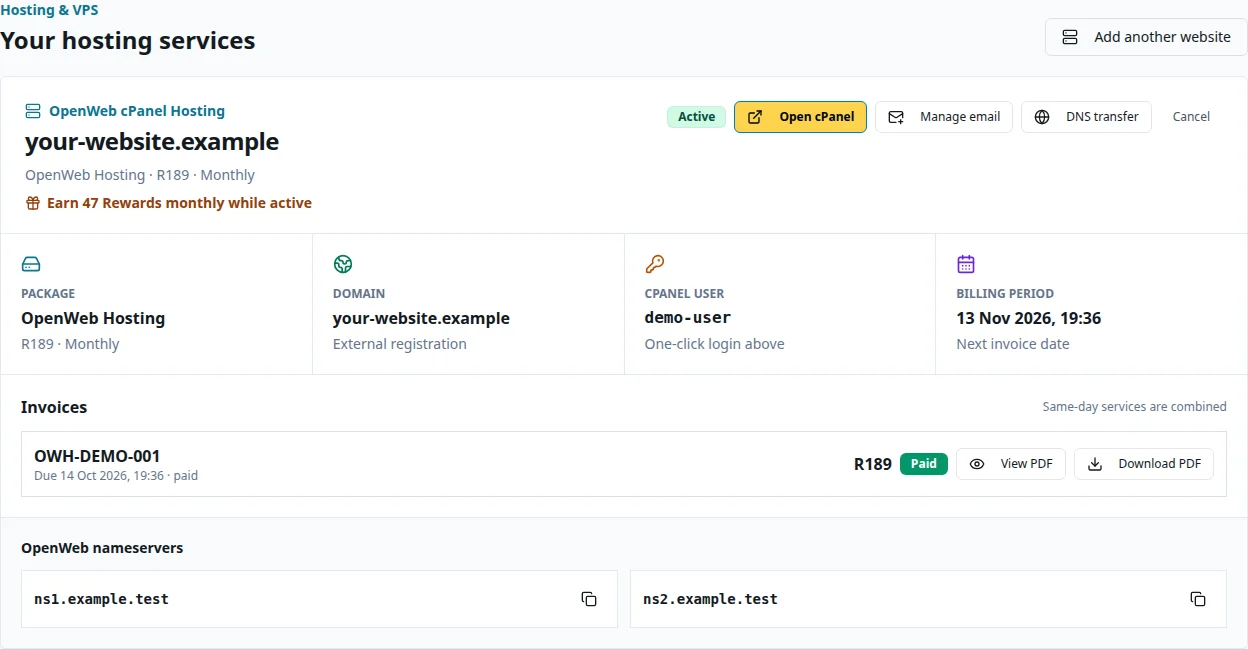Cancel the hosting service

[x=1191, y=117]
